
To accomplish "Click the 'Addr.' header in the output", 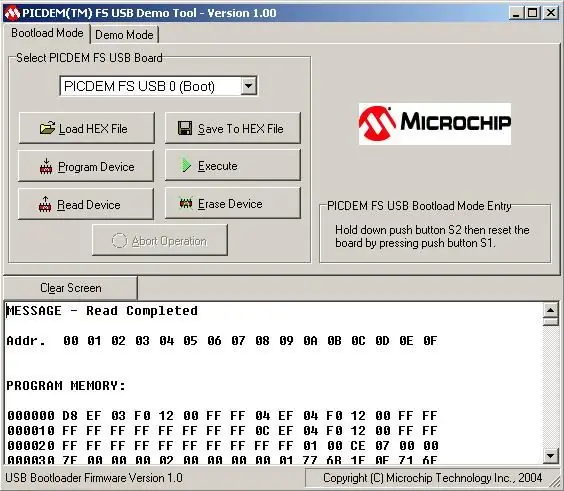I will point(26,341).
